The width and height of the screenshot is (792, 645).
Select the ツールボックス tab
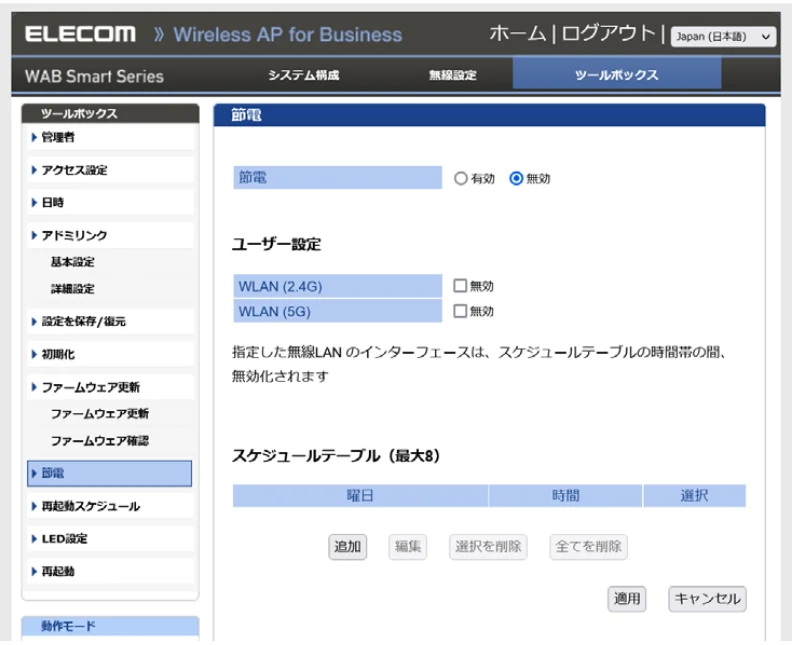(617, 75)
